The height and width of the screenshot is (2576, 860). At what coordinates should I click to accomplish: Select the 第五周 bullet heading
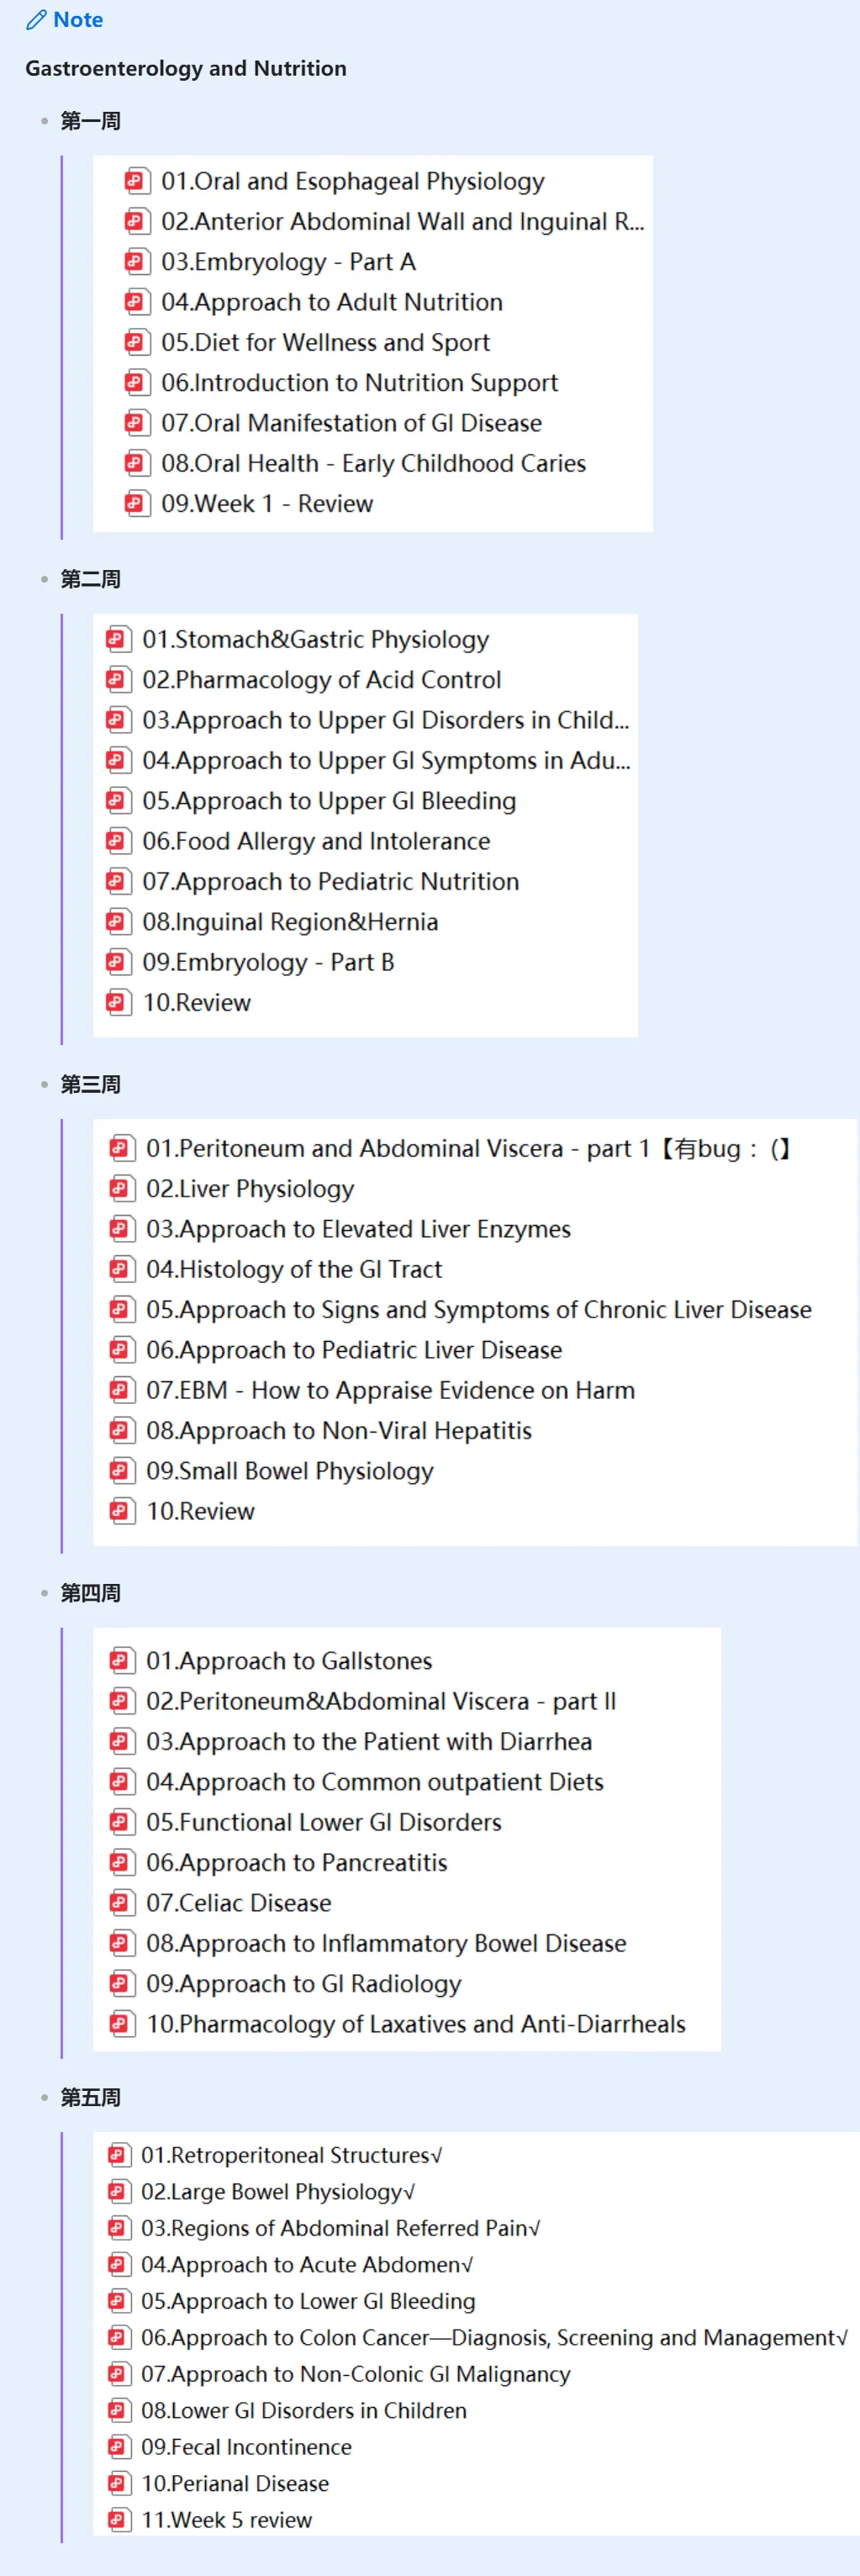pyautogui.click(x=90, y=2097)
